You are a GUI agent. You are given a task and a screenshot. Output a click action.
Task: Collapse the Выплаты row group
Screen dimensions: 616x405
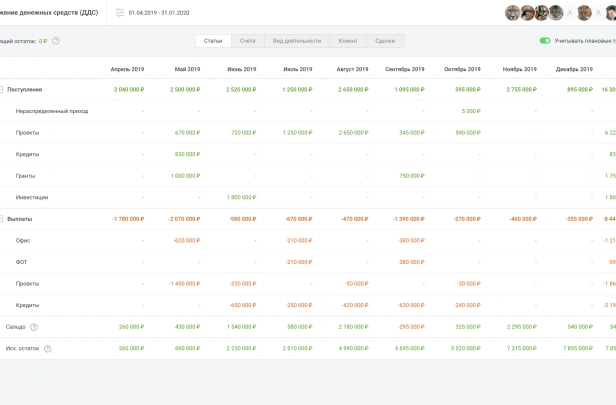(1, 219)
